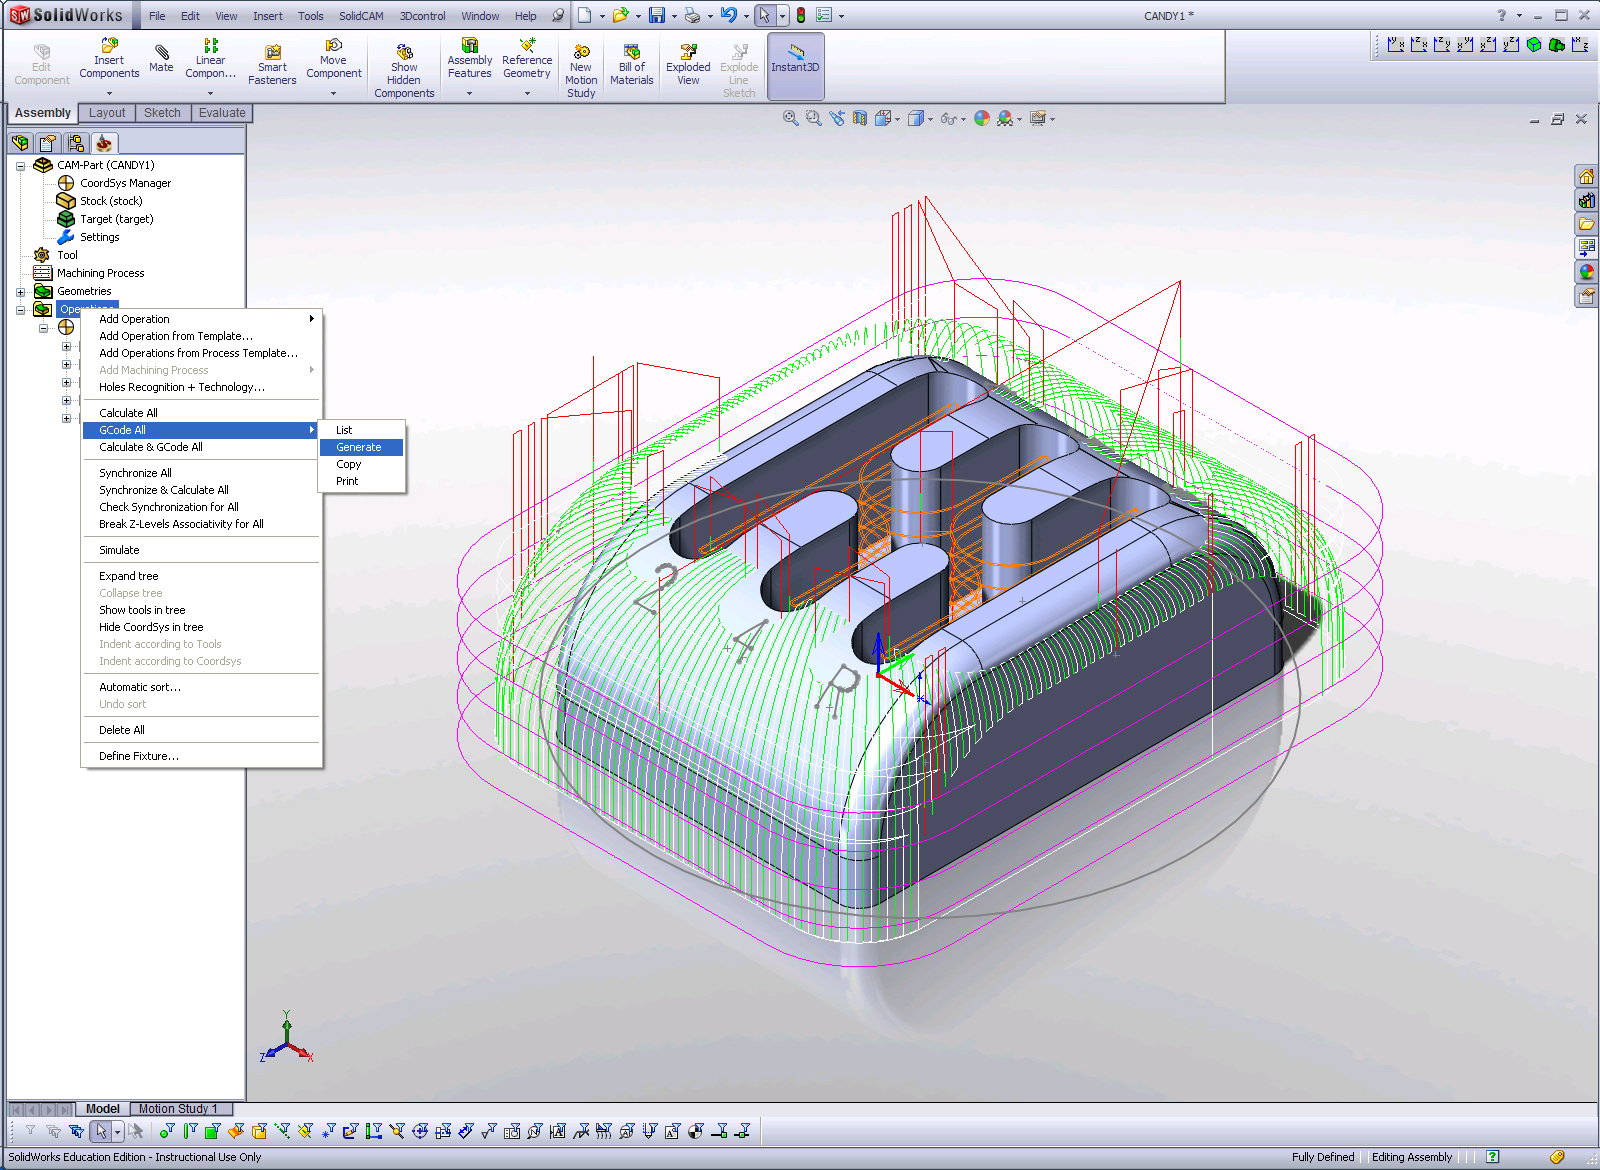Switch to the Evaluate tab

point(221,113)
